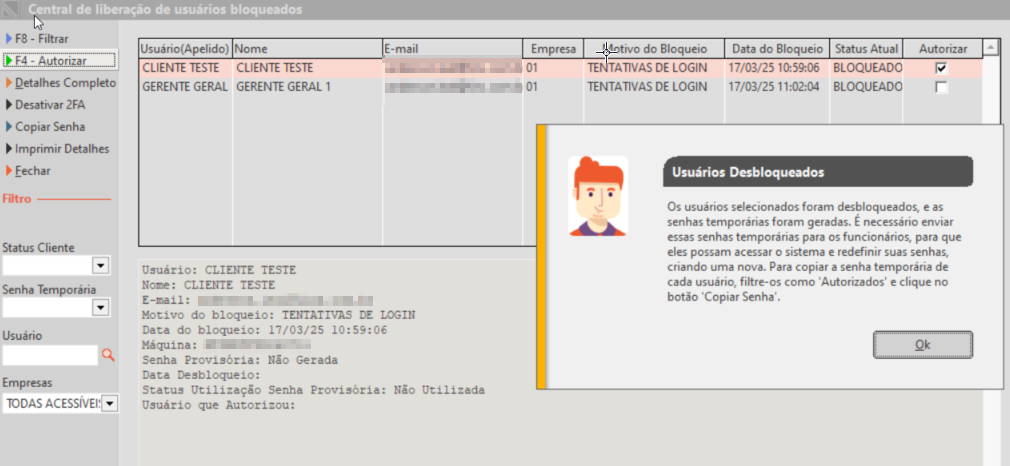Click the 17/03/25 10:59:06 date cell
This screenshot has width=1010, height=466.
[x=777, y=68]
